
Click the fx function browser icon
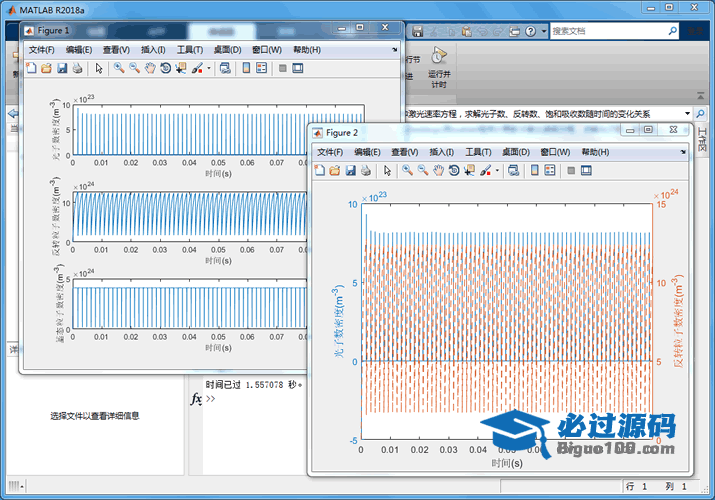coord(196,398)
